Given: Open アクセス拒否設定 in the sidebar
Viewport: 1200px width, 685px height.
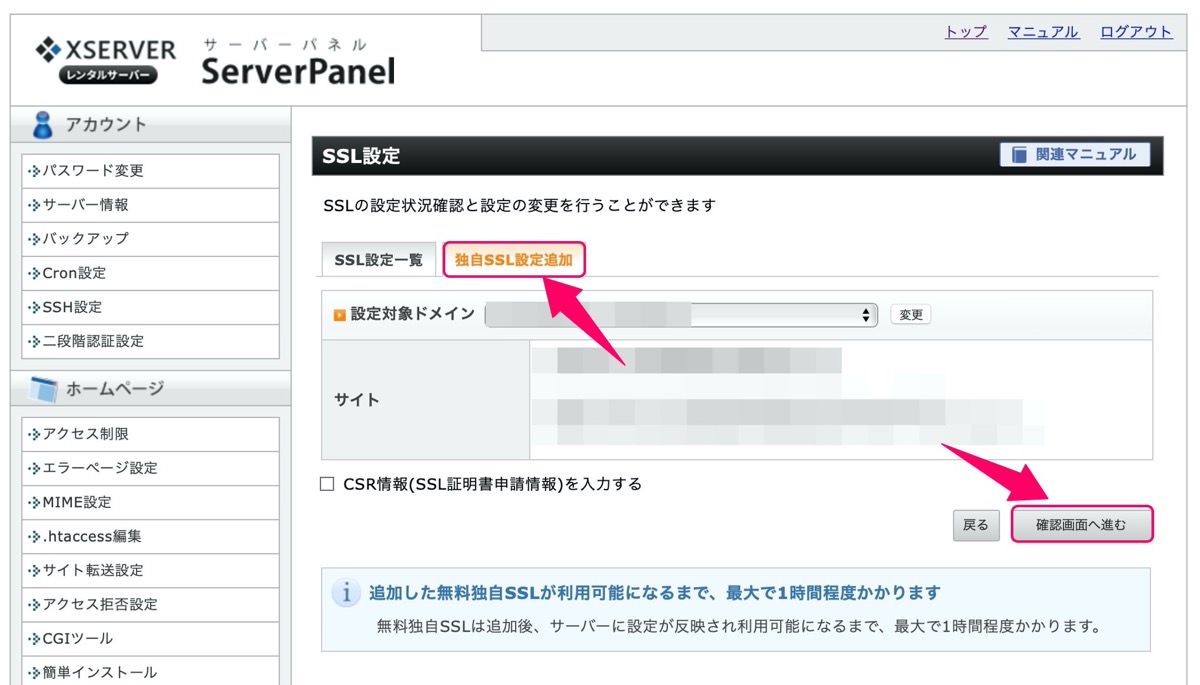Looking at the screenshot, I should [x=150, y=604].
